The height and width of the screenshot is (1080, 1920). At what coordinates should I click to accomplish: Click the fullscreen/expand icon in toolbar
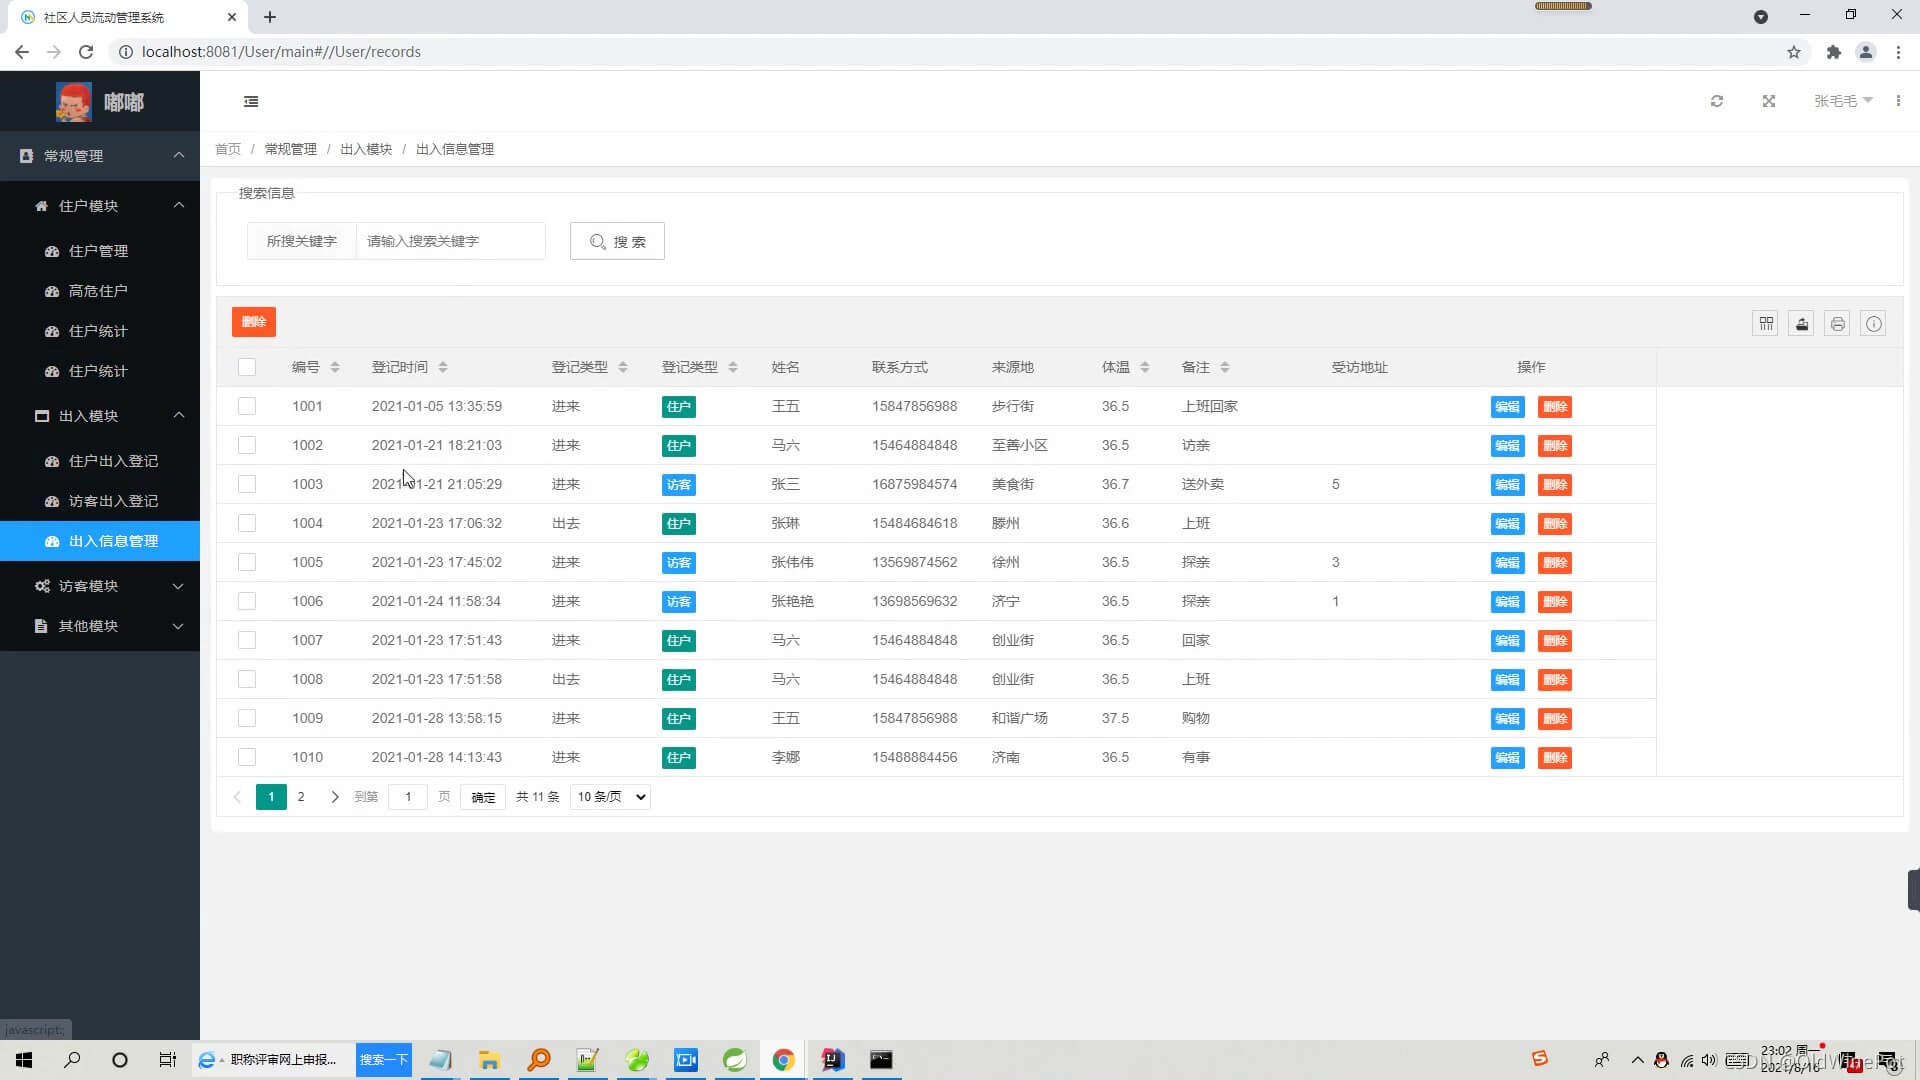pos(1768,100)
